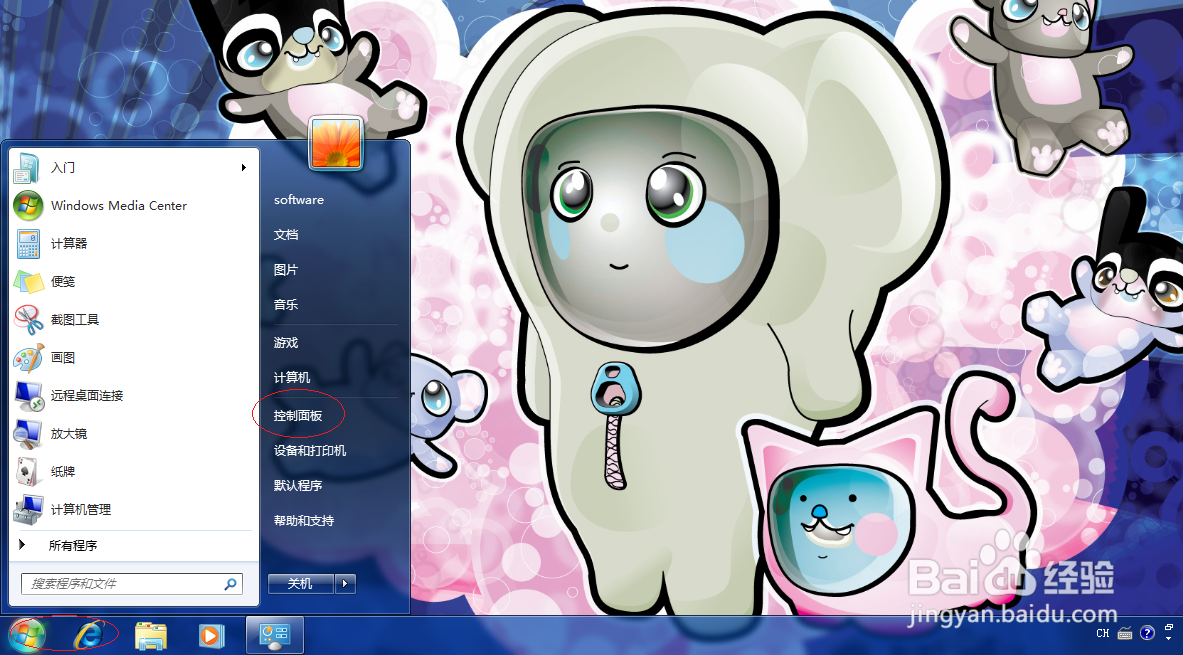Expand 所有程序 (All Programs) list
This screenshot has height=655, width=1183.
pos(133,545)
